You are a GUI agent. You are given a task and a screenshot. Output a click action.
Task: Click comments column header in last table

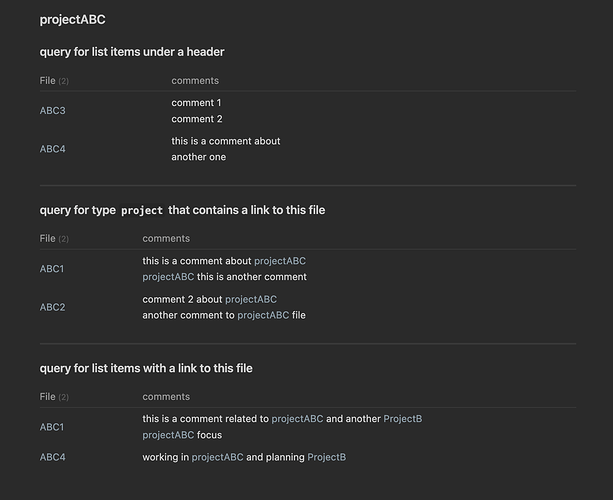click(166, 397)
